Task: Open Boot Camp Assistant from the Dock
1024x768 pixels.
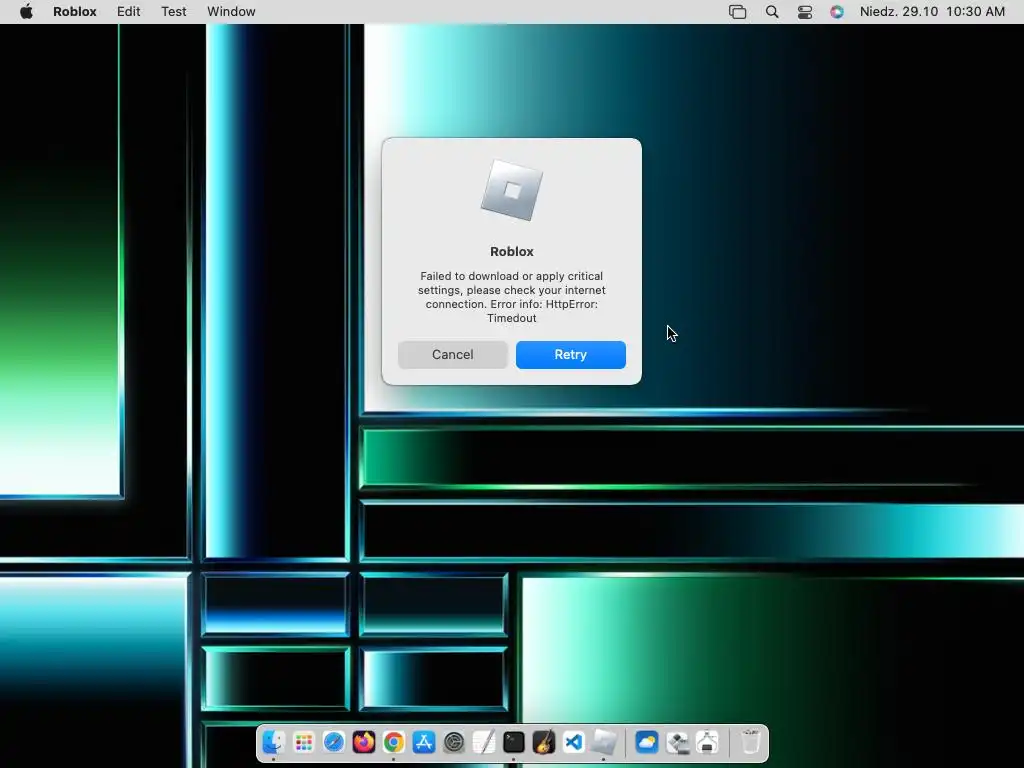Action: tap(677, 743)
